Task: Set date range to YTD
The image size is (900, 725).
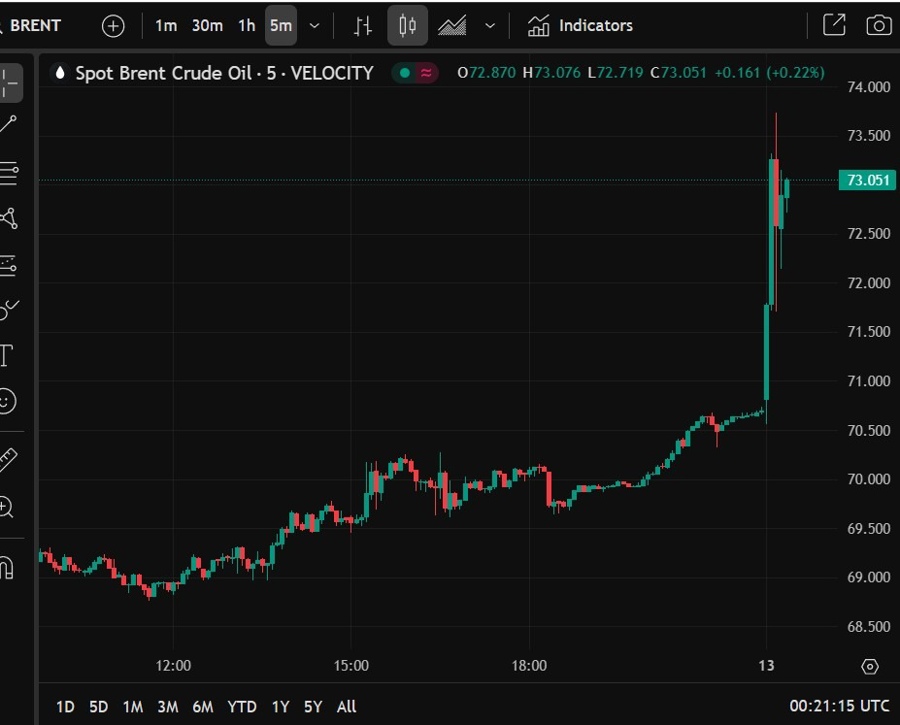Action: [x=242, y=707]
